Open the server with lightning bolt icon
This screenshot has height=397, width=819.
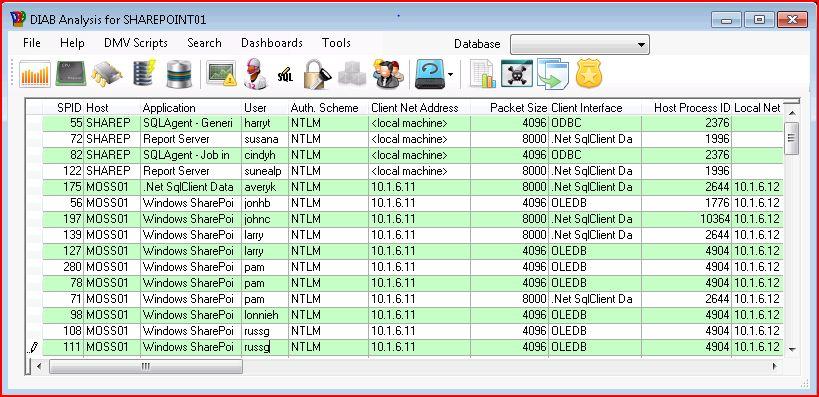click(x=144, y=74)
